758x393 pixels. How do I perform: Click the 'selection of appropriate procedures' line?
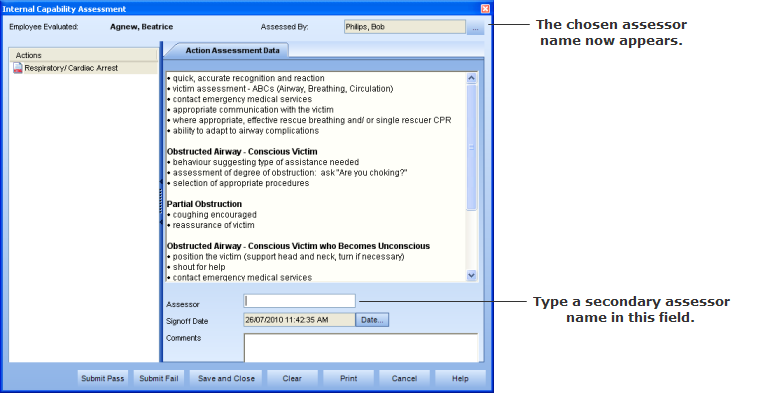coord(238,183)
